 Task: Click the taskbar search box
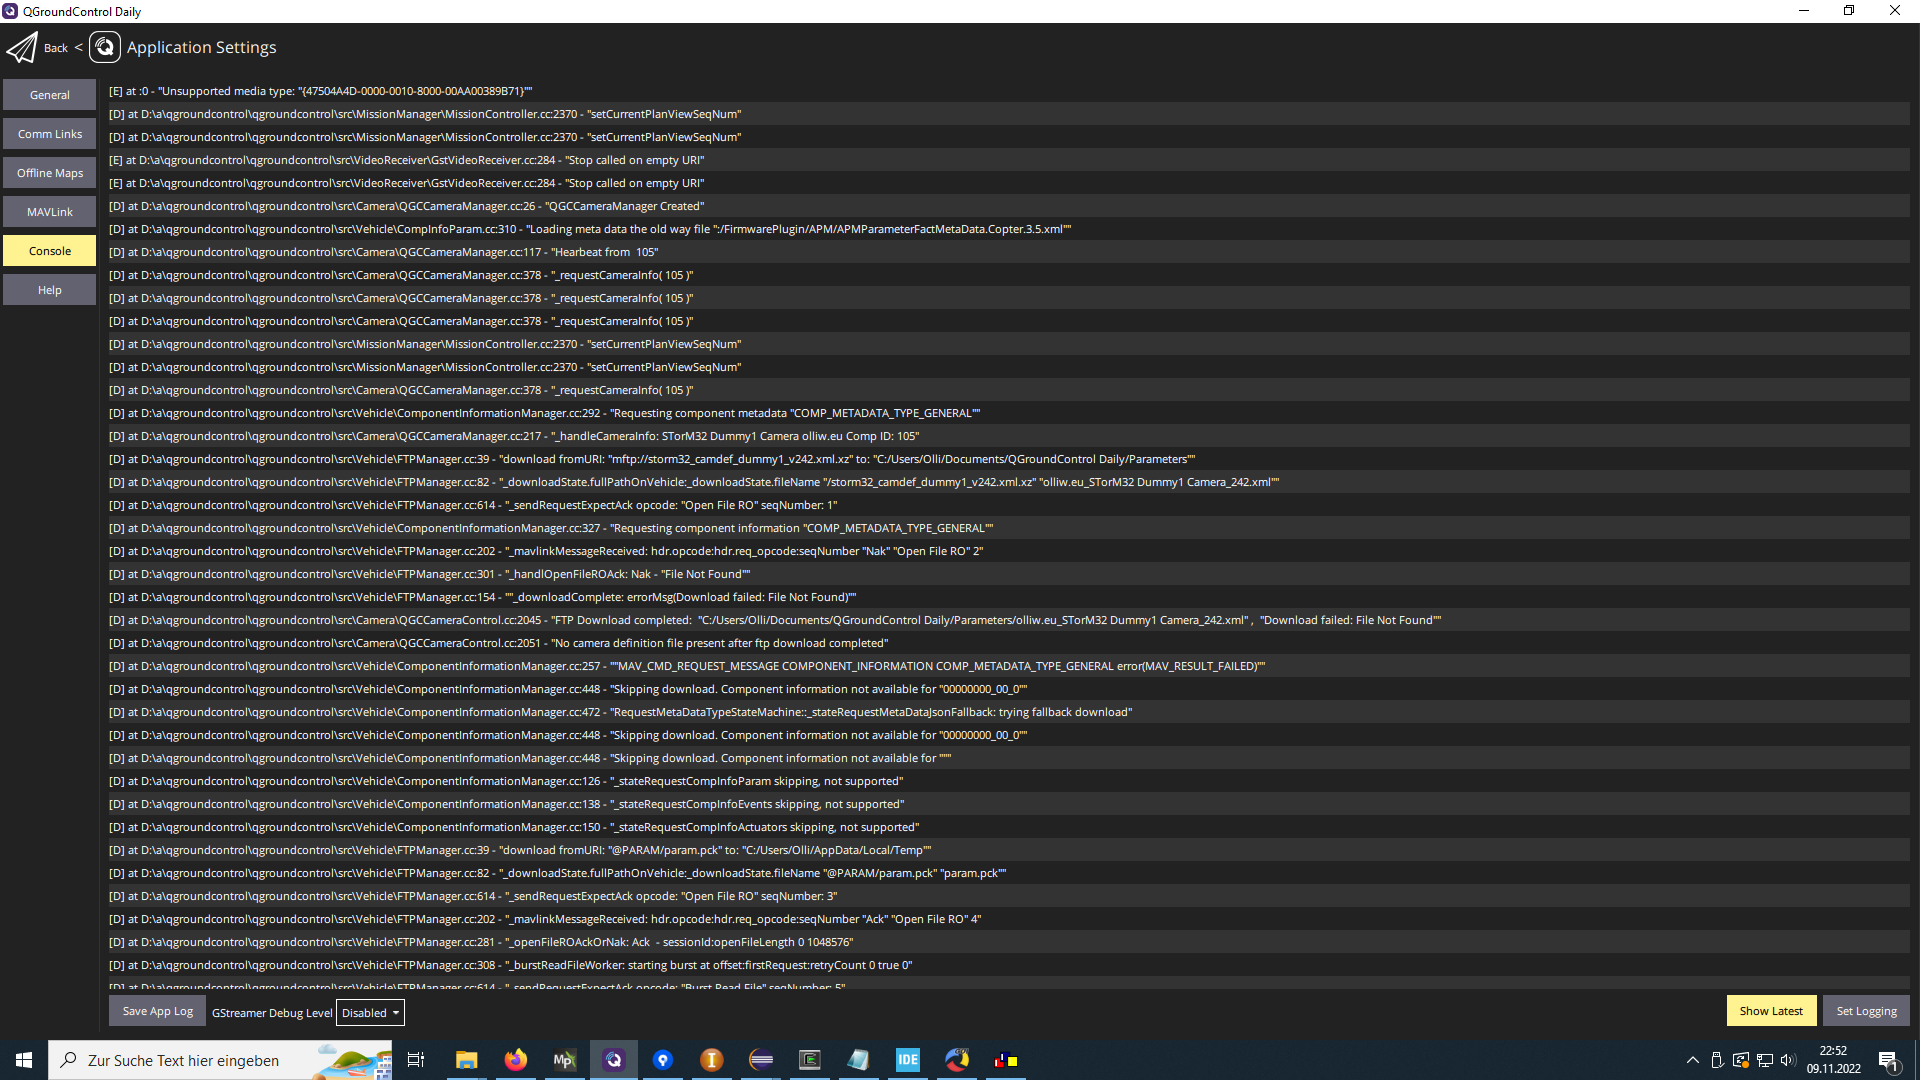[x=220, y=1060]
